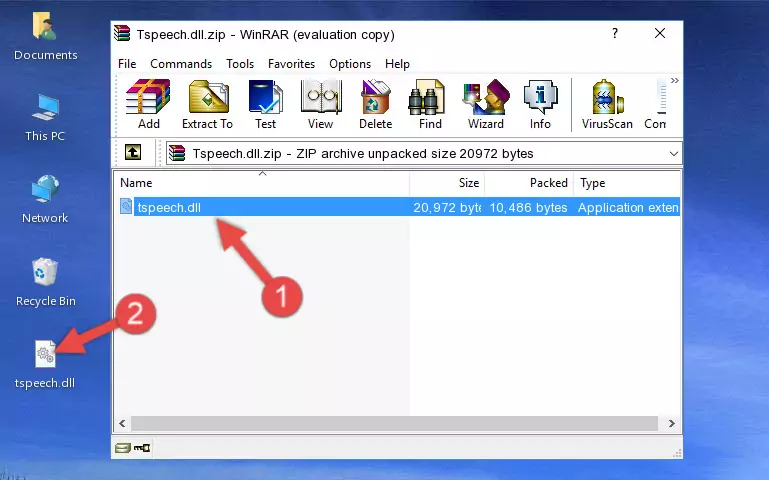Screen dimensions: 769x480
Task: Click the 20,972 bytes size cell
Action: (x=447, y=207)
